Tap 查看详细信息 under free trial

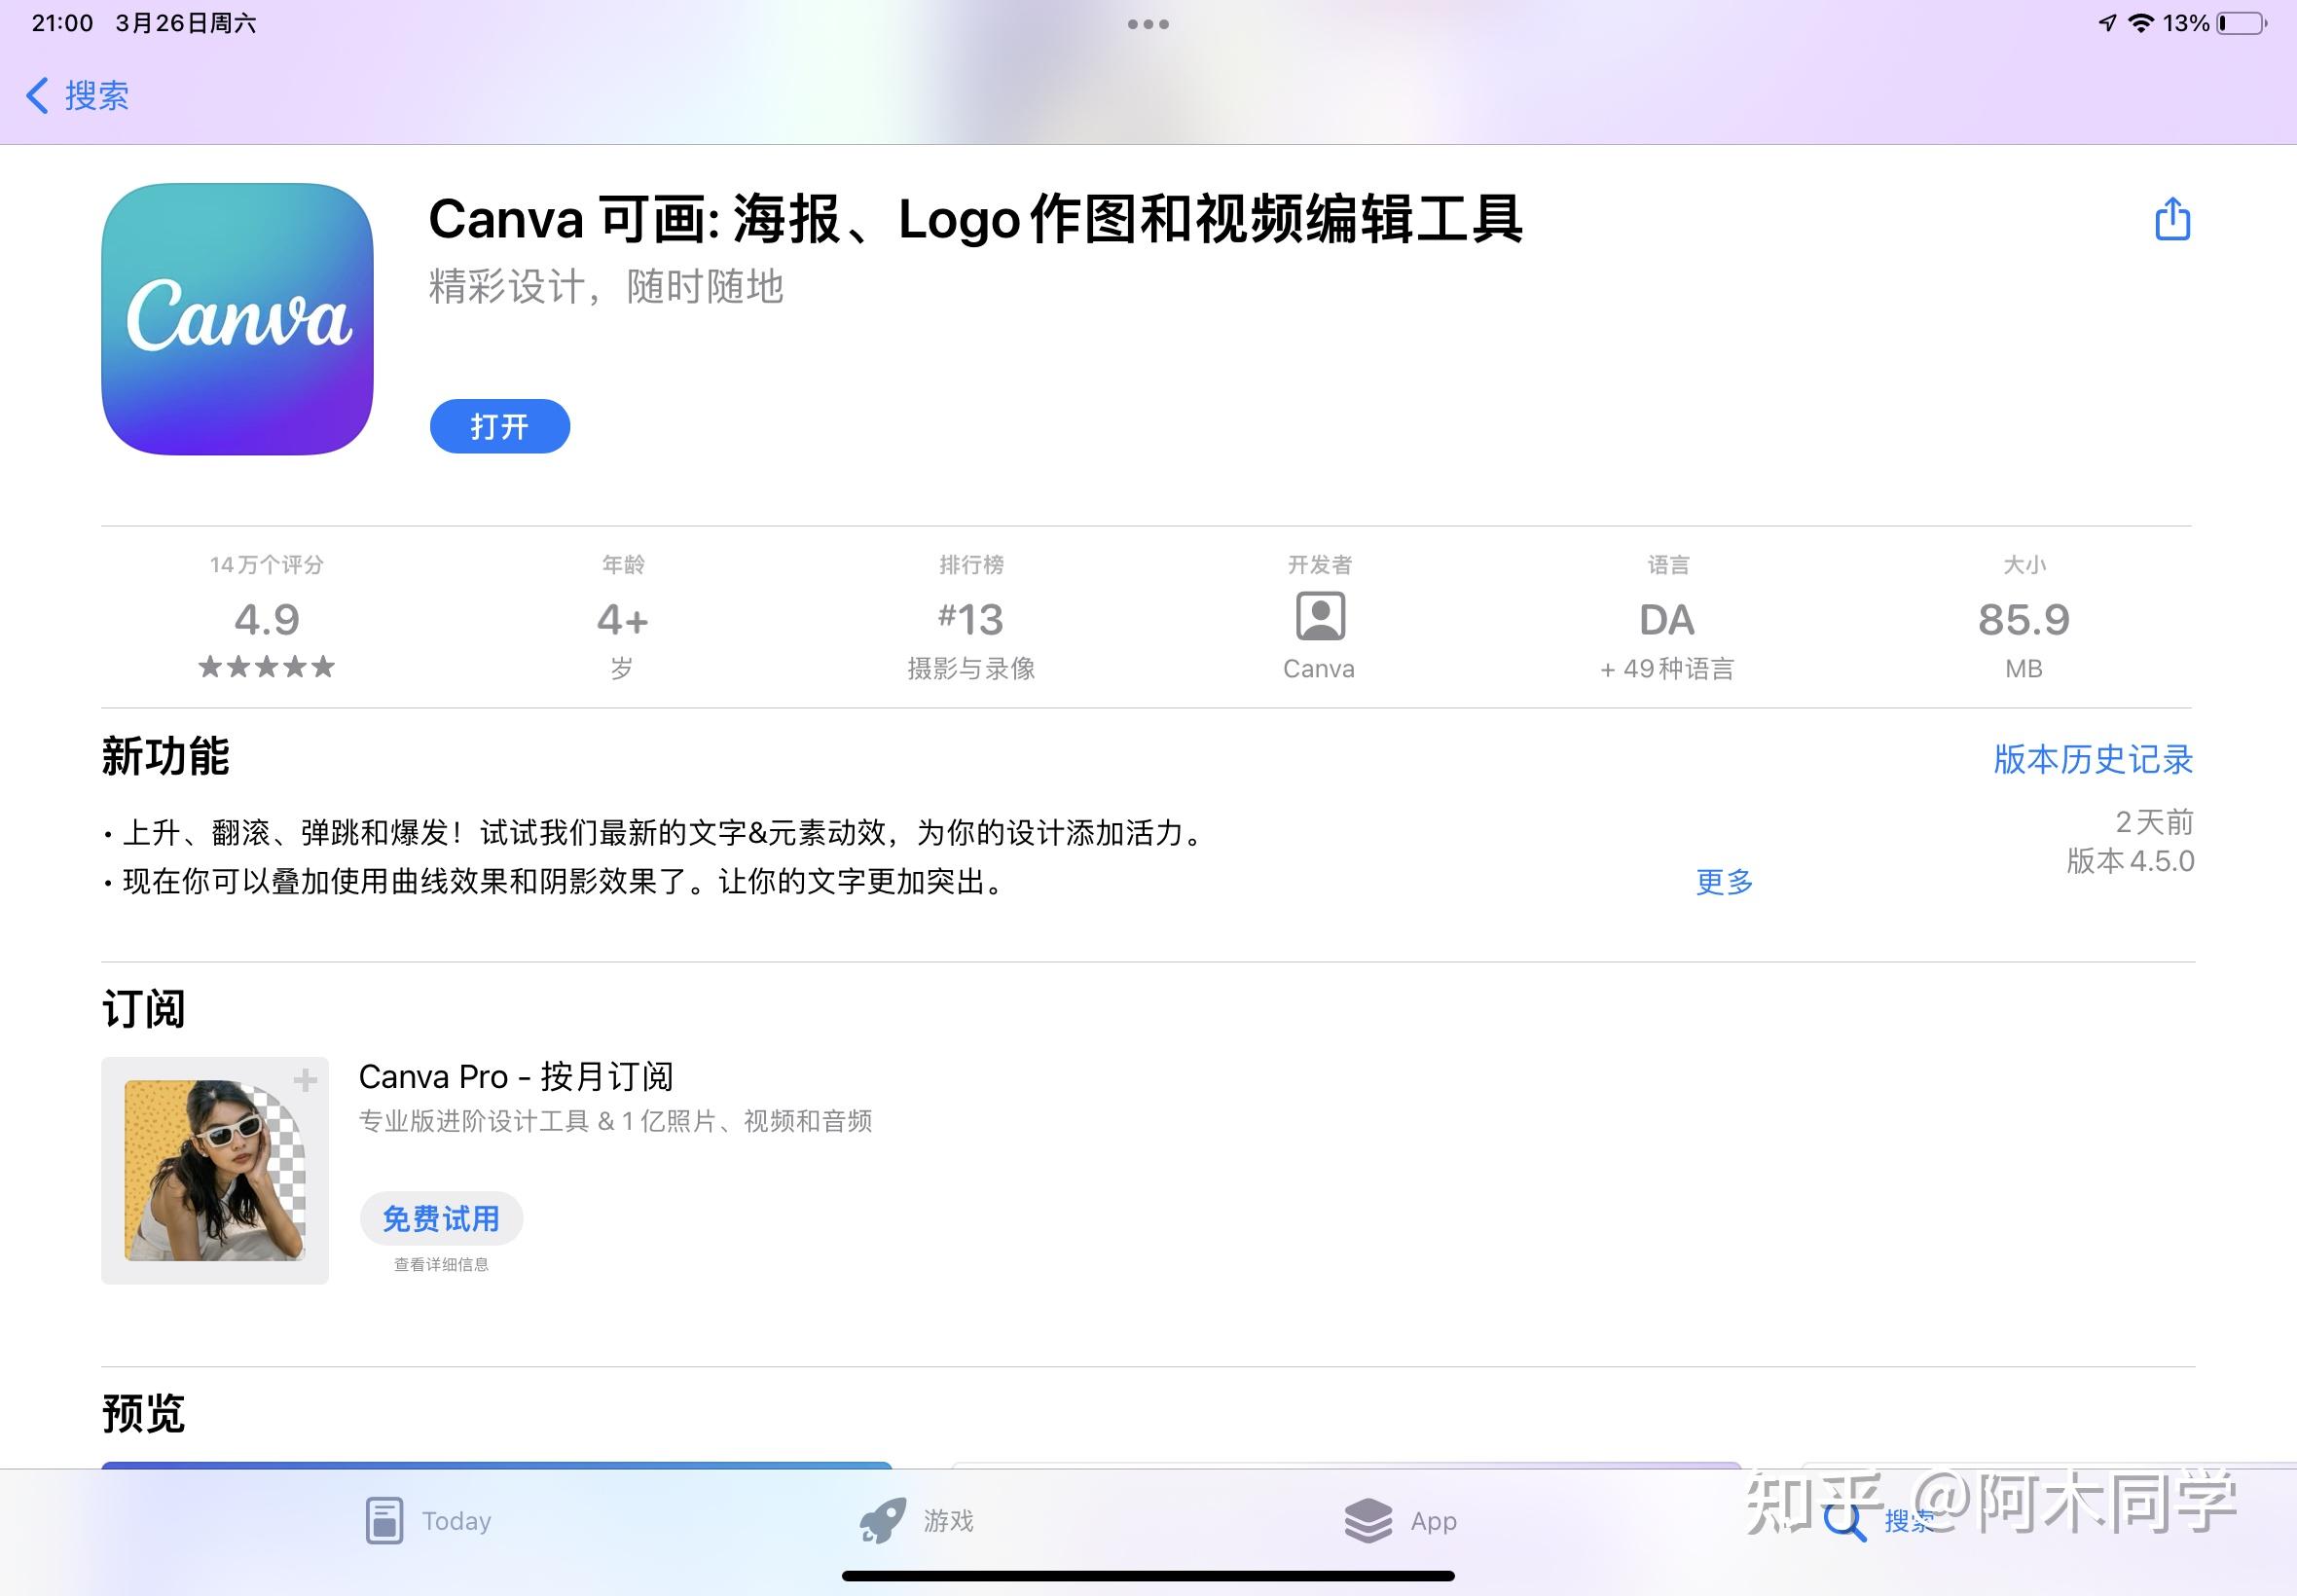(441, 1265)
